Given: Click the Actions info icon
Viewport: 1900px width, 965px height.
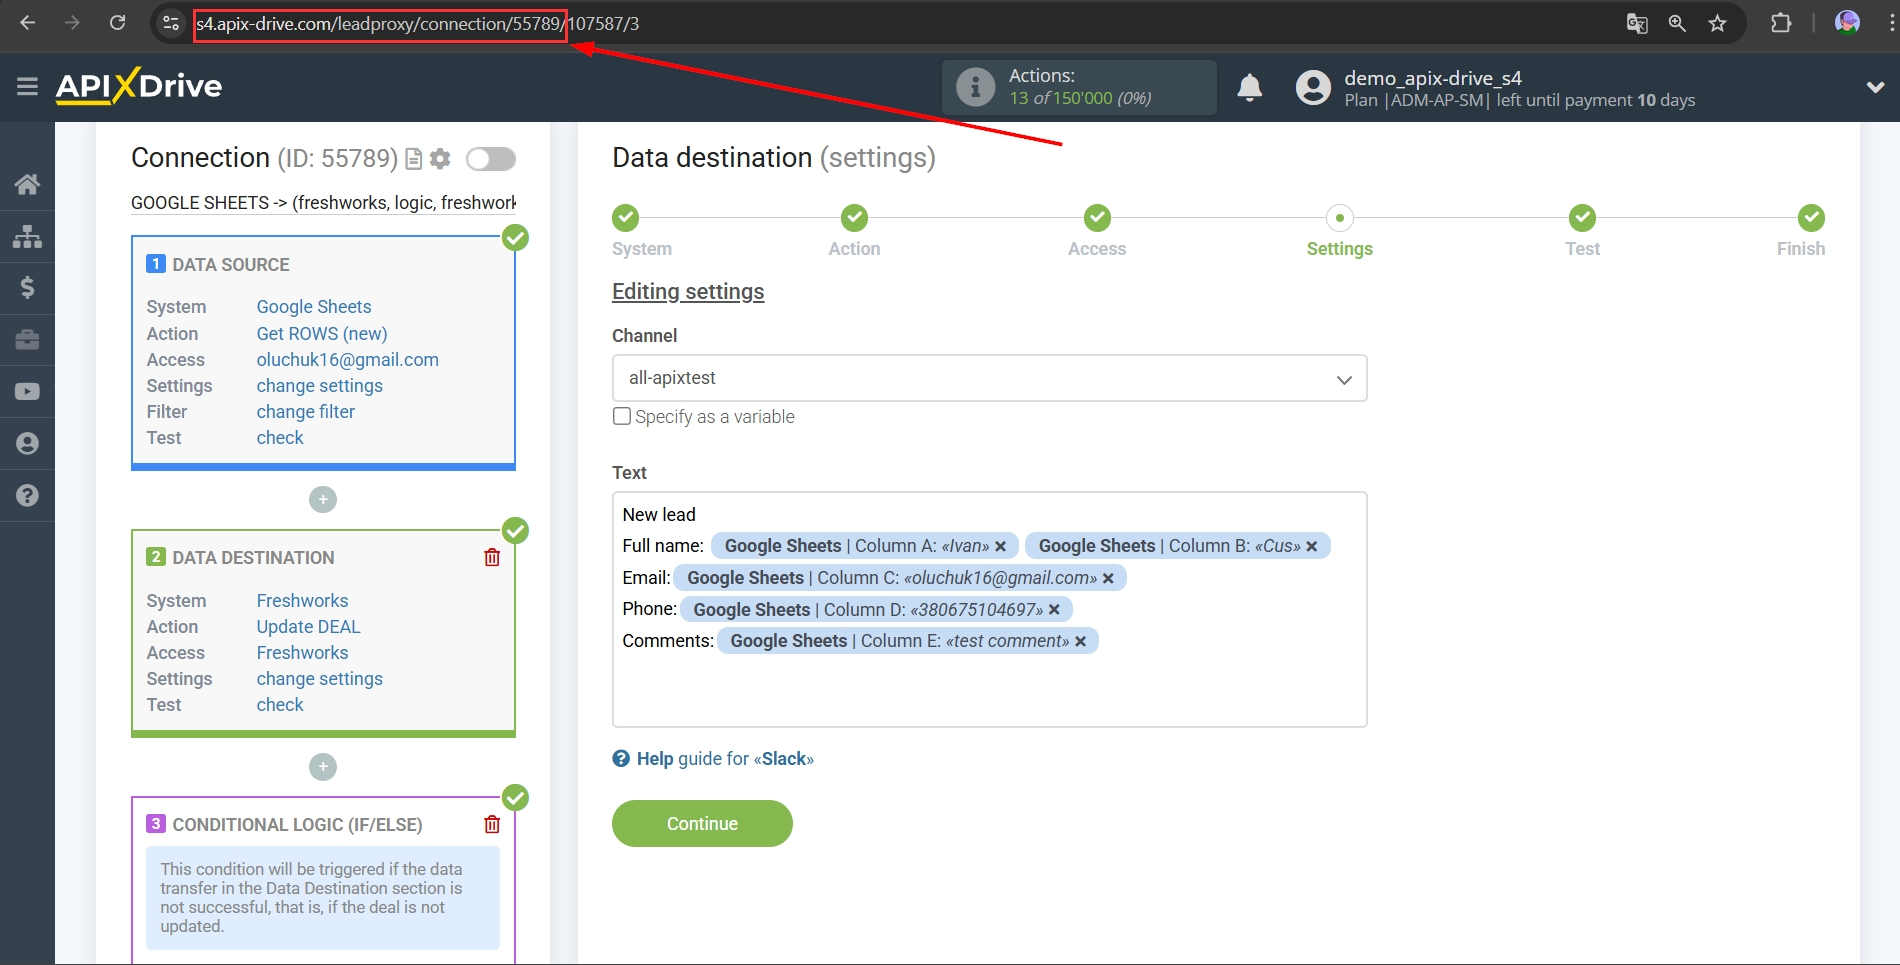Looking at the screenshot, I should [x=975, y=87].
